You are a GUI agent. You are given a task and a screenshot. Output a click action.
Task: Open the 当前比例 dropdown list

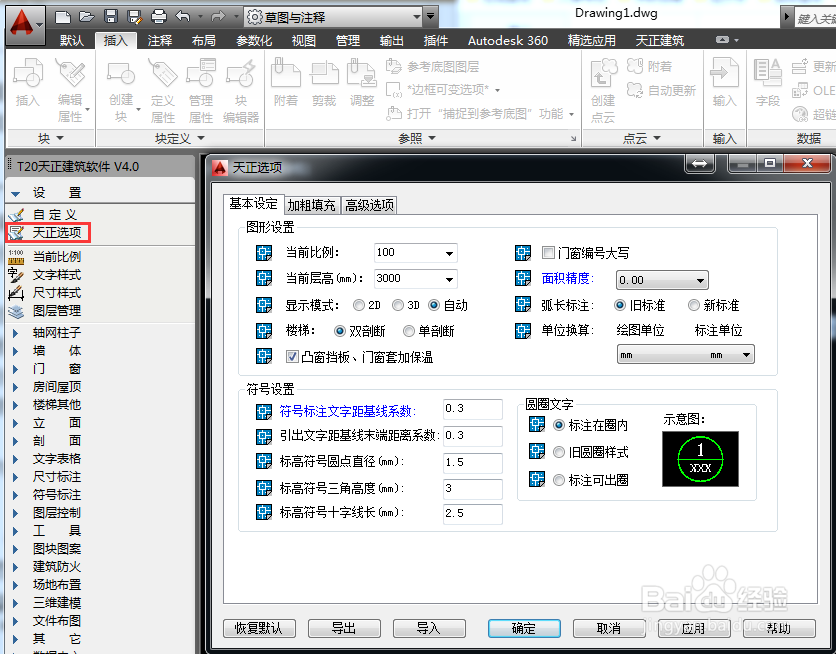point(449,253)
